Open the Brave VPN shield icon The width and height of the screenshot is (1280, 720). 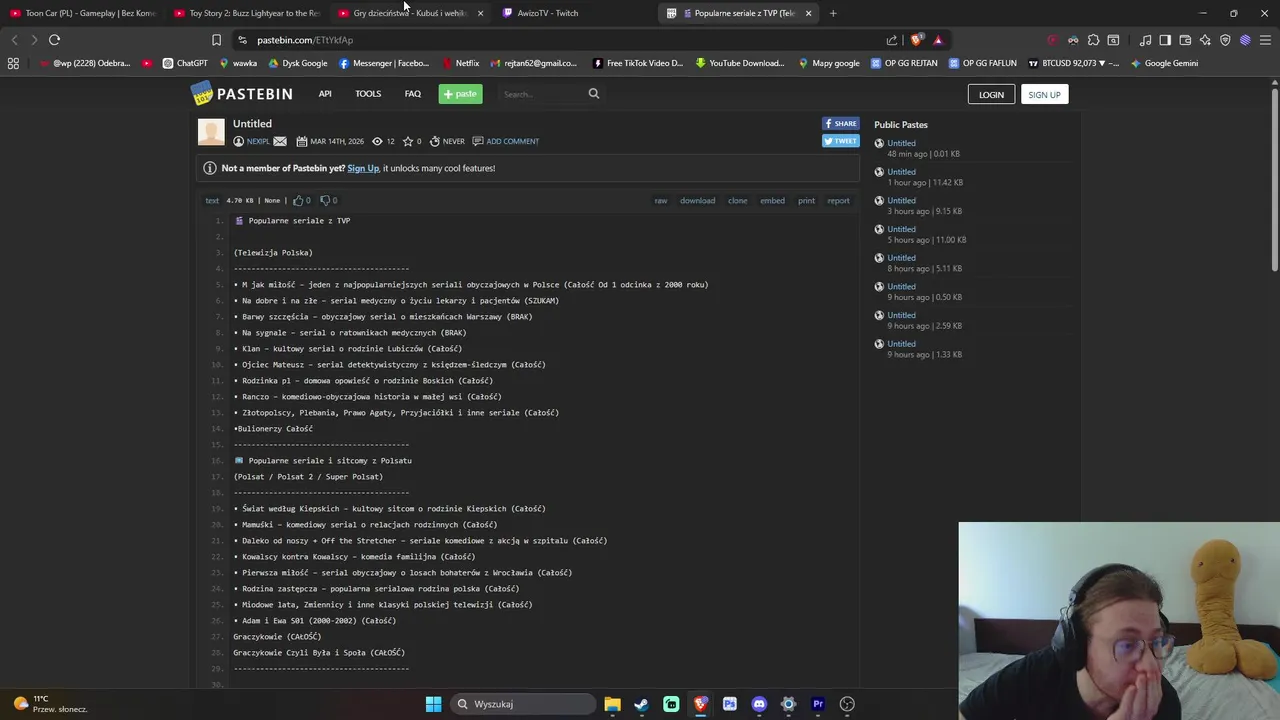[1225, 40]
